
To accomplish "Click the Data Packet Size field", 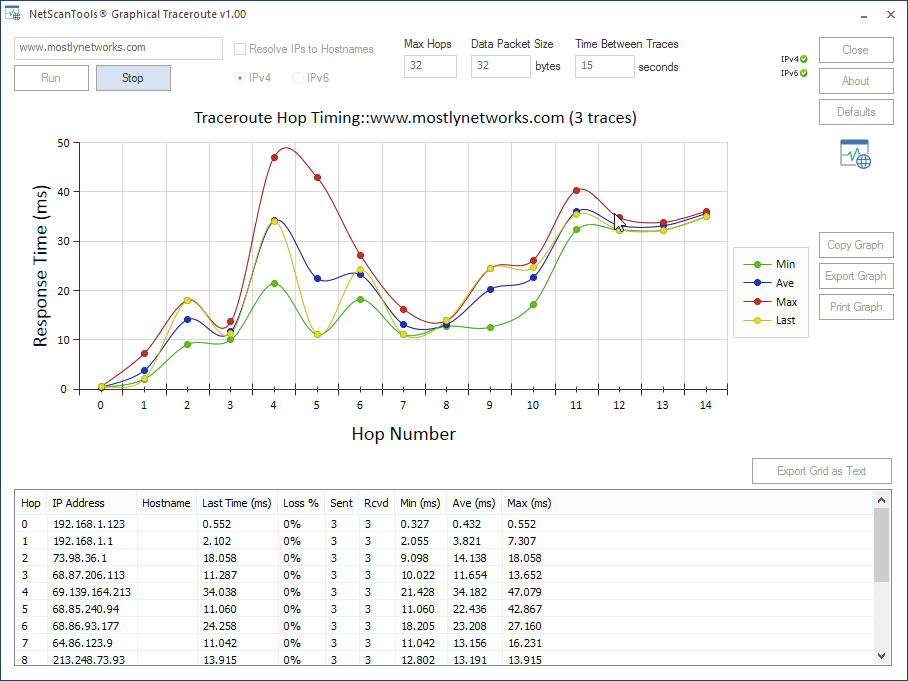I will click(x=500, y=66).
